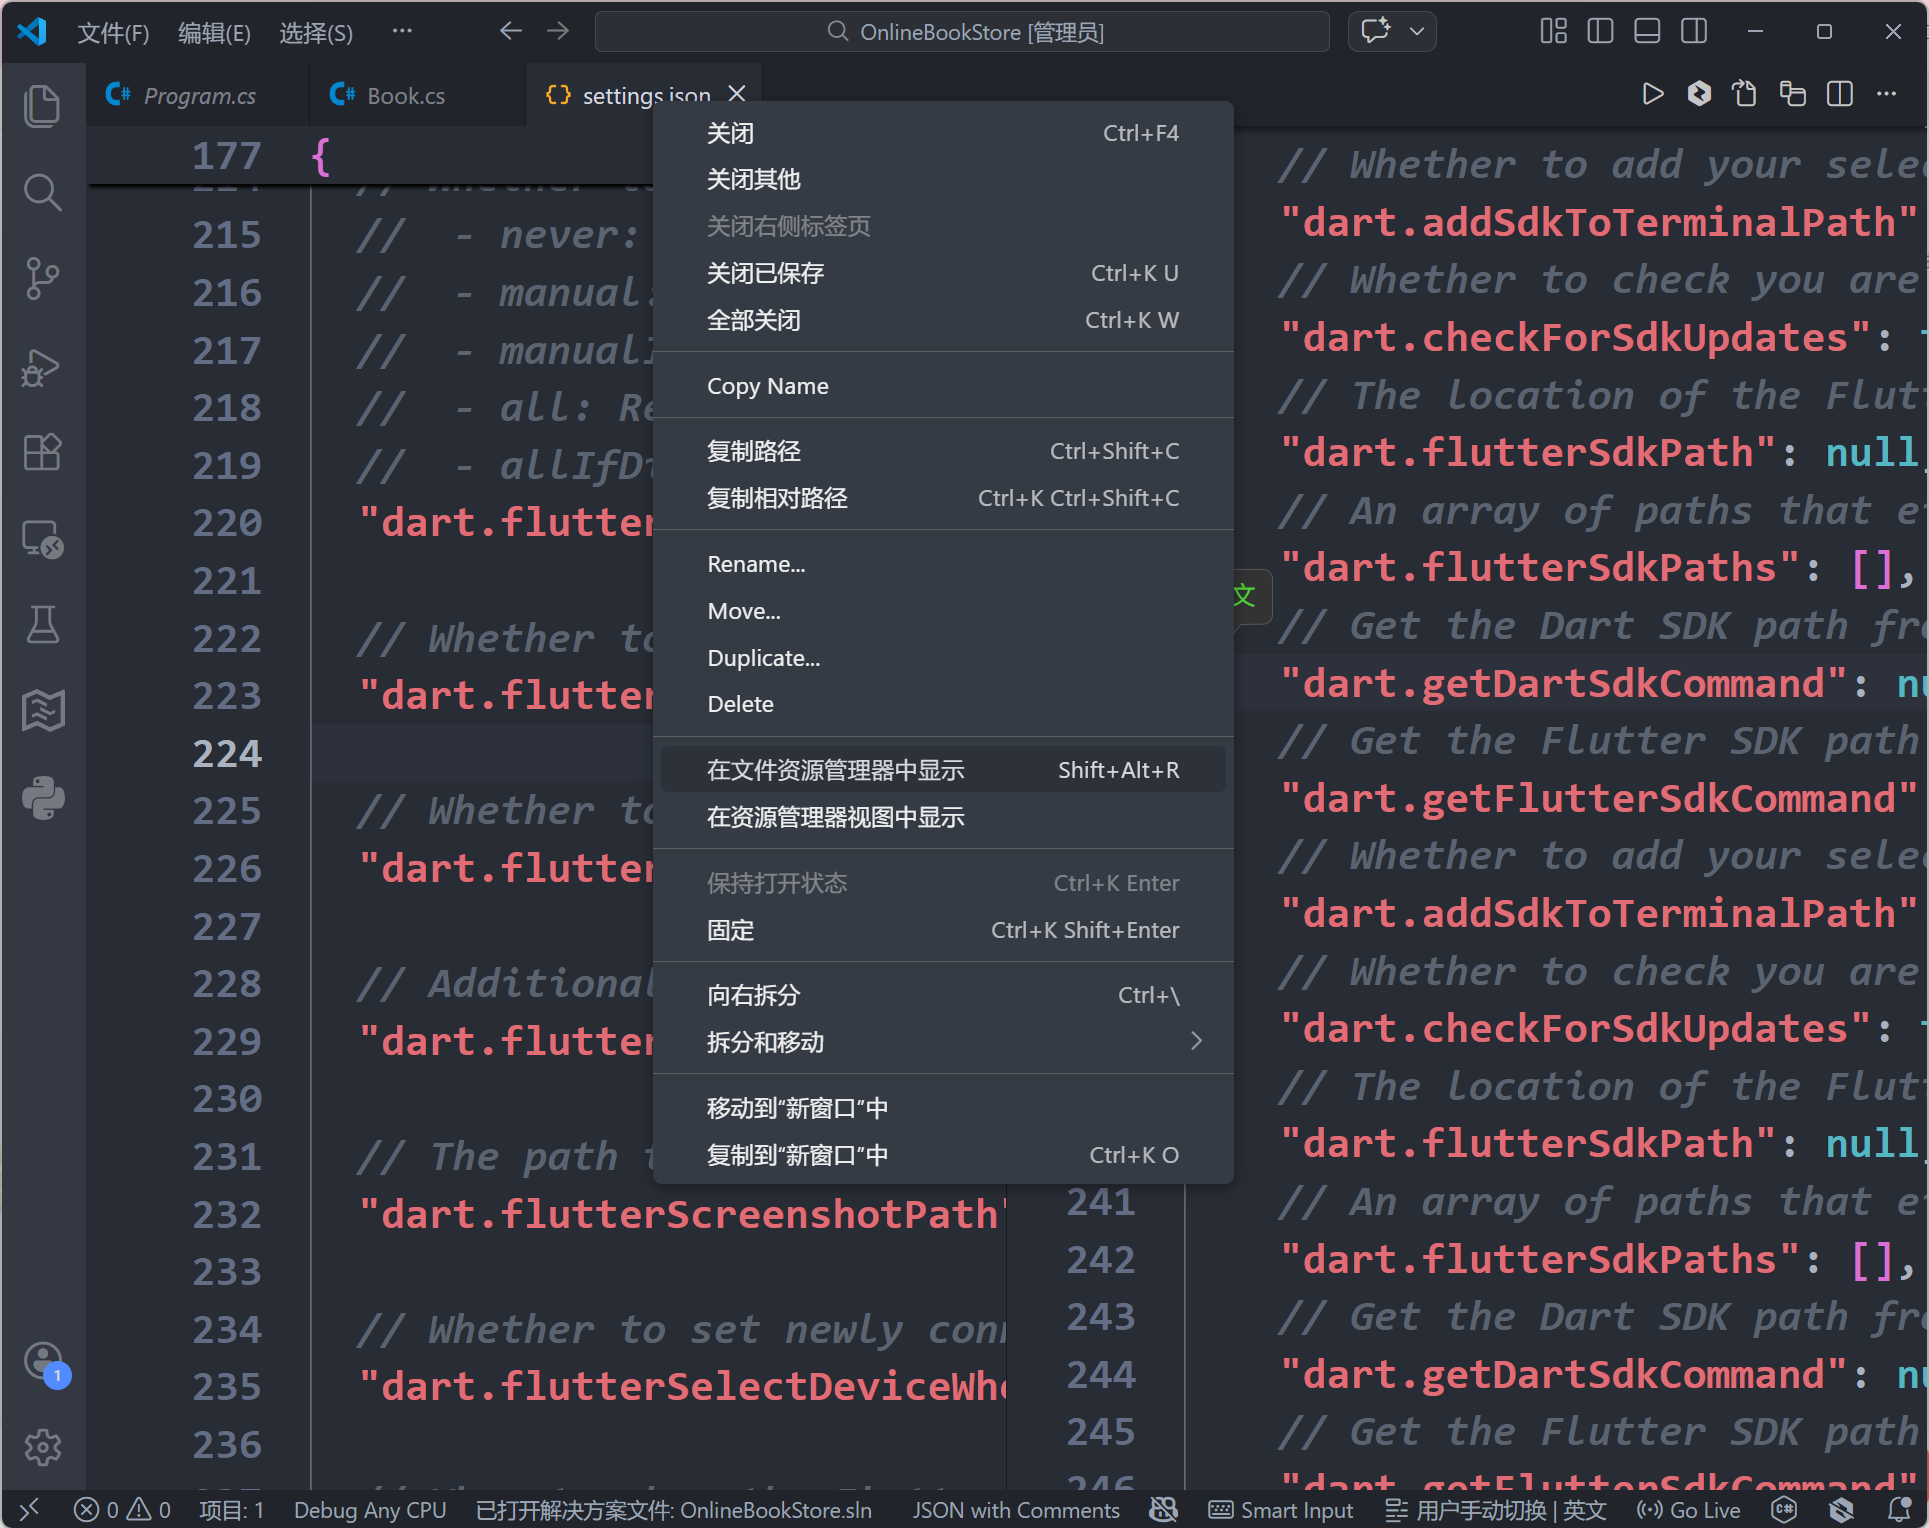Open the 编辑(E) menu
1929x1528 pixels.
click(x=214, y=32)
